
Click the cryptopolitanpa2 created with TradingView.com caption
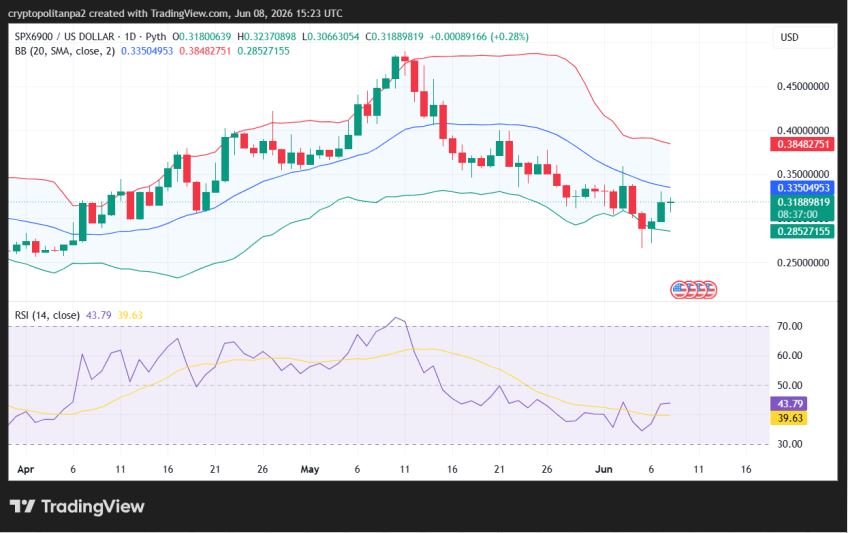point(175,13)
